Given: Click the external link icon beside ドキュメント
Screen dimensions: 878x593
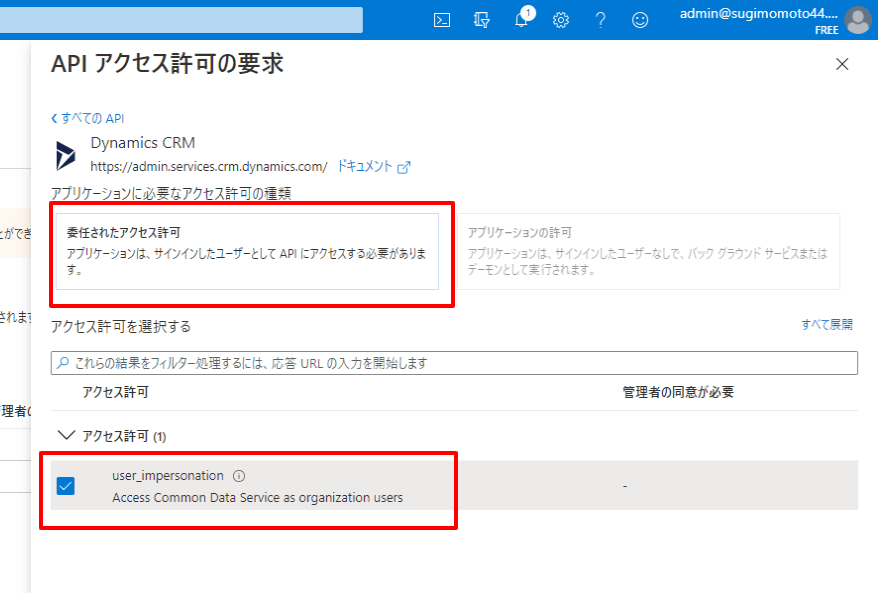Looking at the screenshot, I should (404, 167).
